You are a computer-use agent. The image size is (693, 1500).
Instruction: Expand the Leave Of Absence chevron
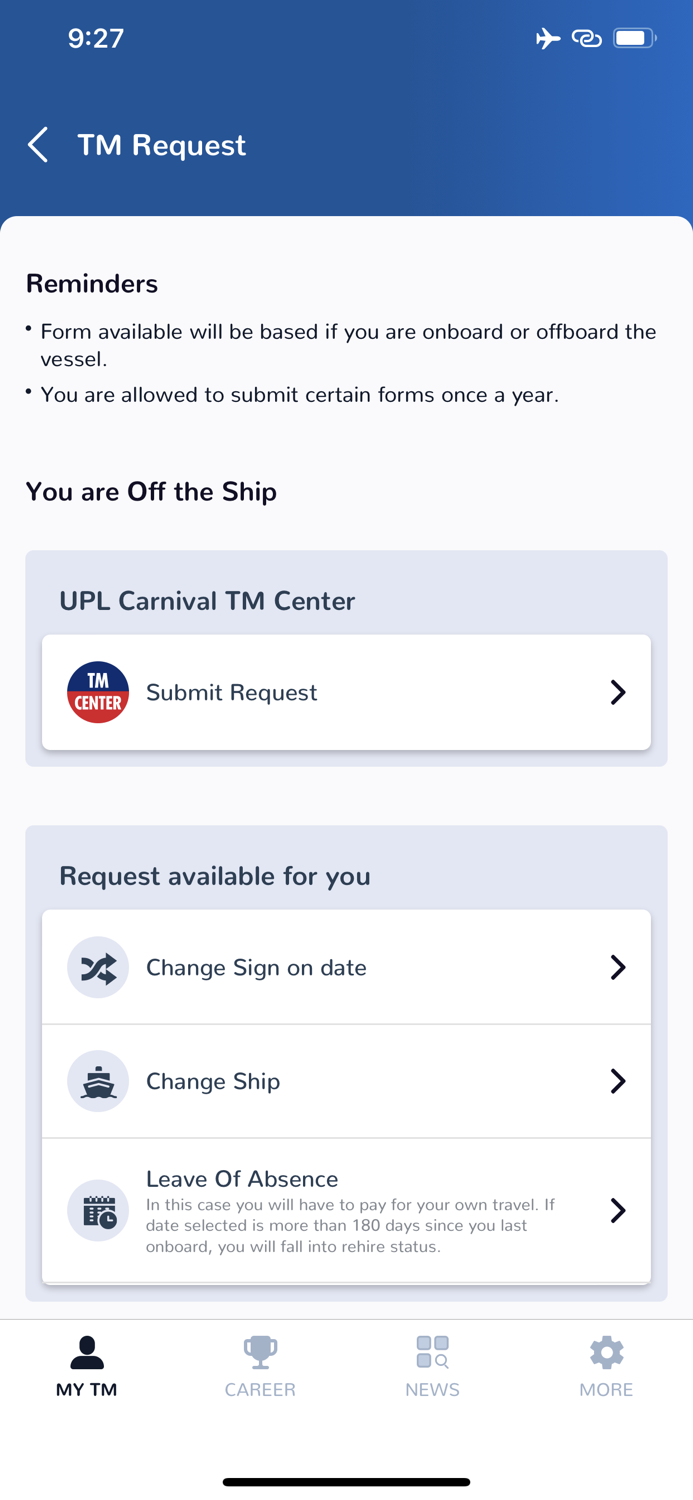(619, 1210)
